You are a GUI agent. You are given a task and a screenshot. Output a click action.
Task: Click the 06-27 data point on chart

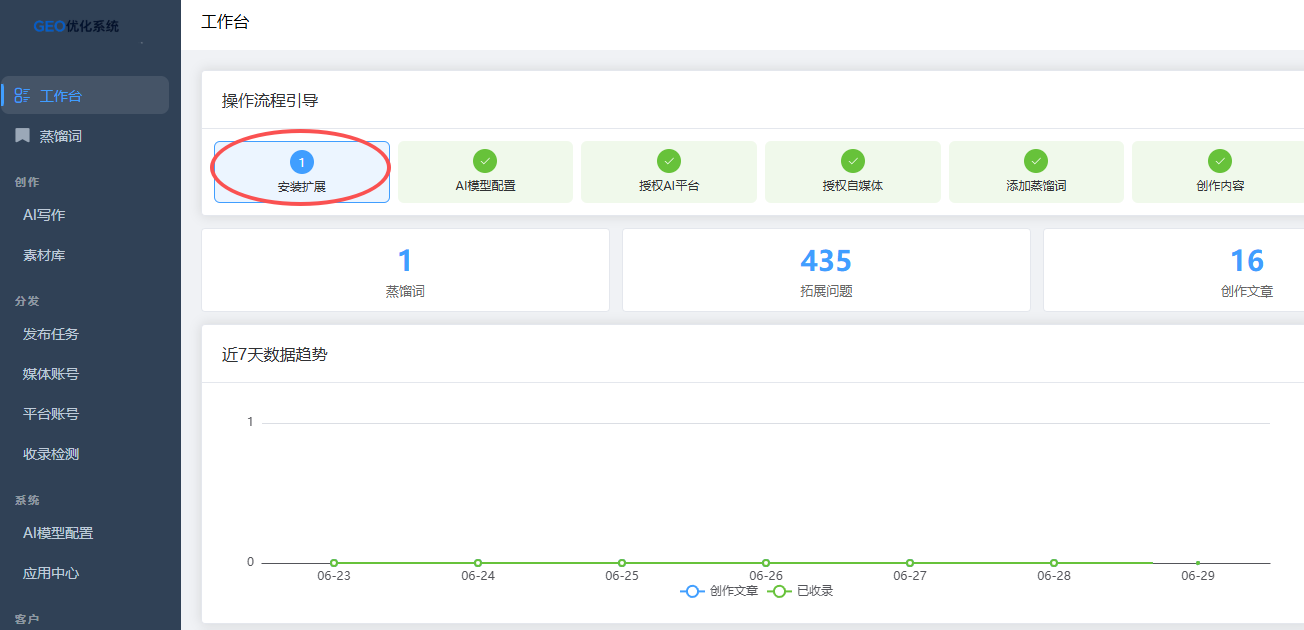point(910,563)
